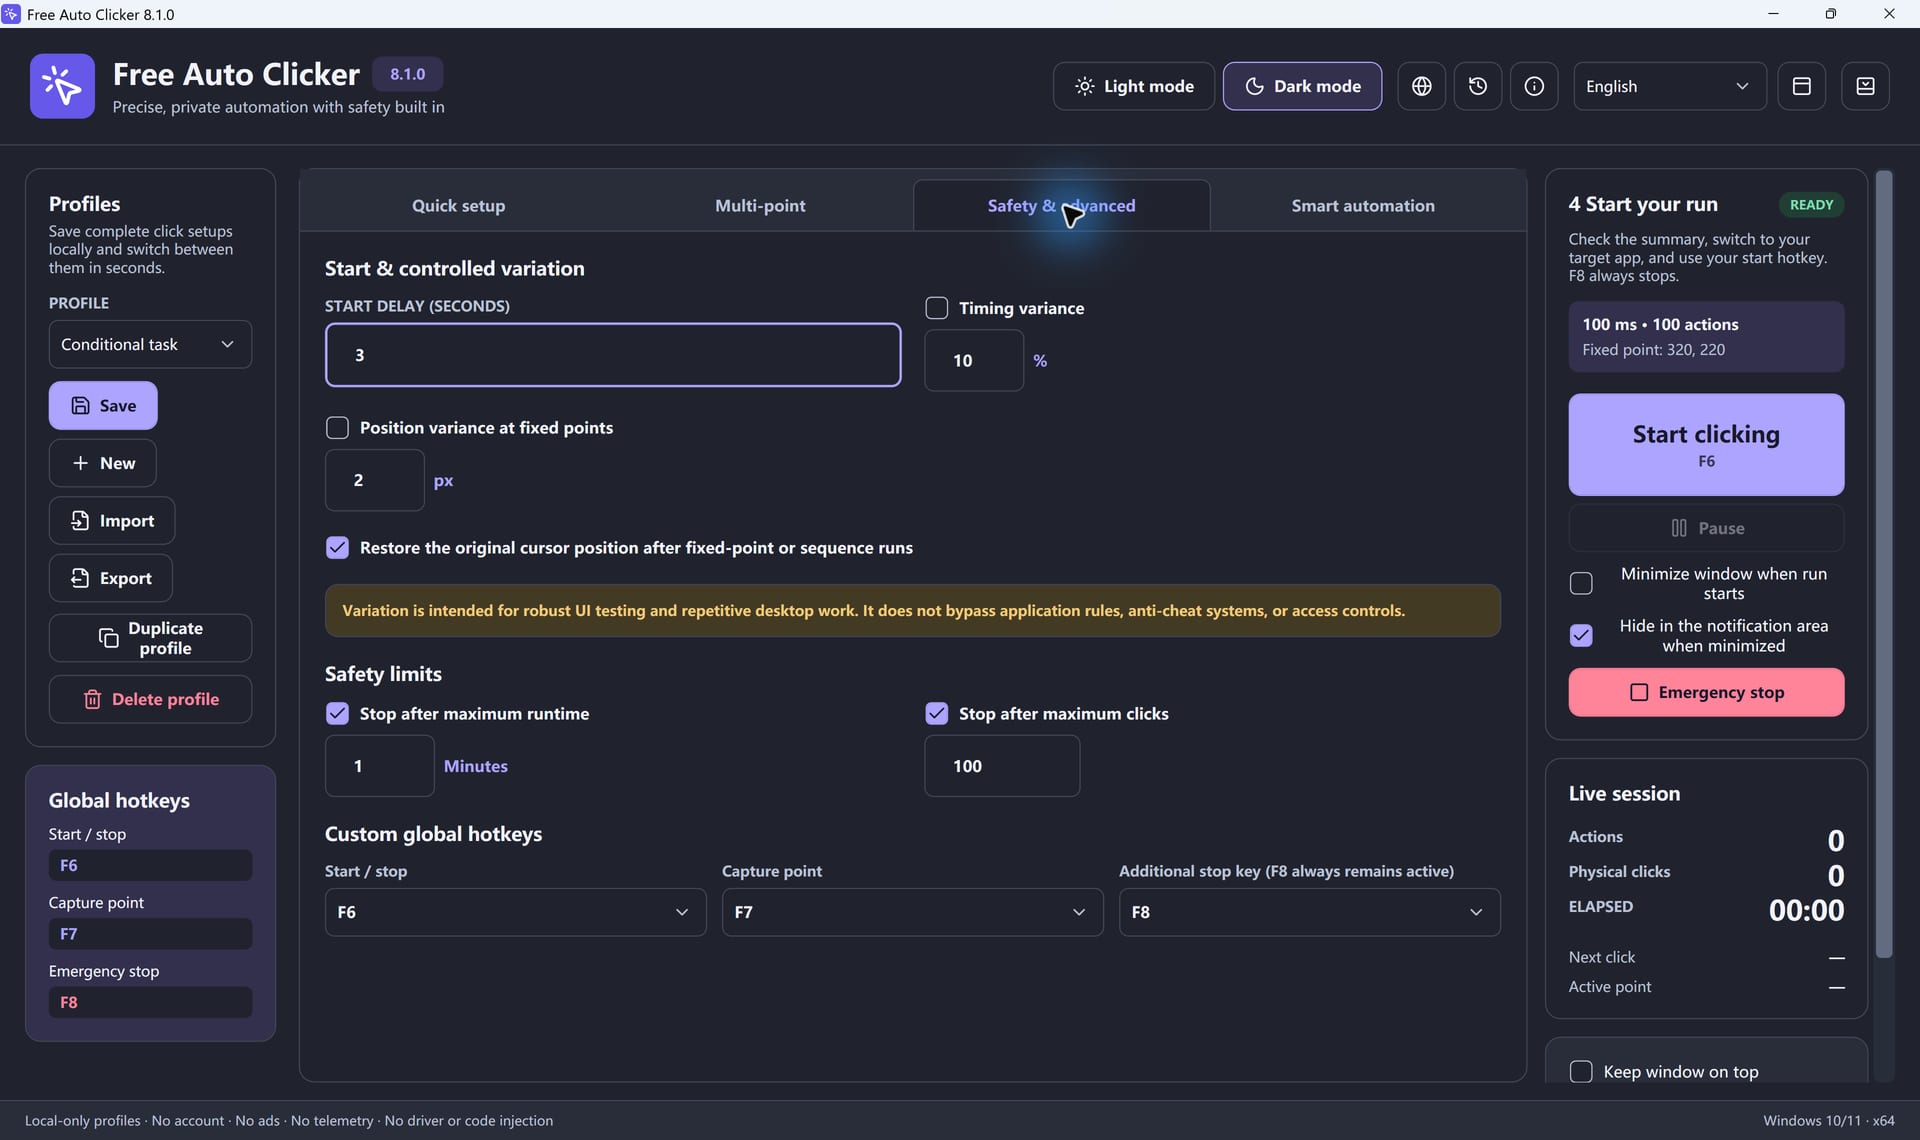Enable Timing variance checkbox
The height and width of the screenshot is (1140, 1920).
point(936,308)
